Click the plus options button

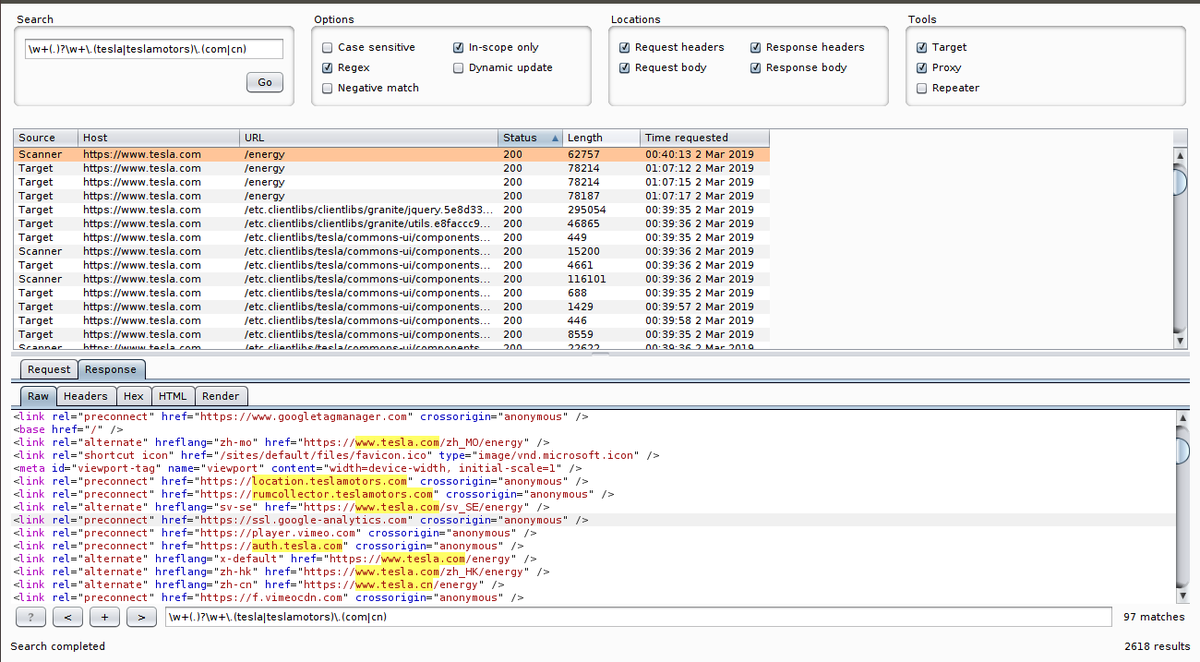(x=104, y=617)
